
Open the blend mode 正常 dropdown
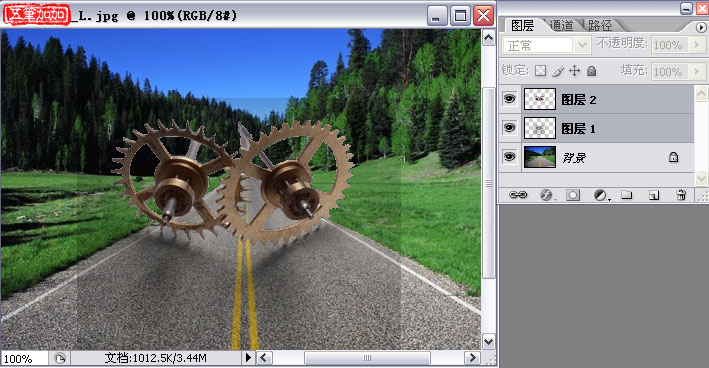[x=546, y=45]
